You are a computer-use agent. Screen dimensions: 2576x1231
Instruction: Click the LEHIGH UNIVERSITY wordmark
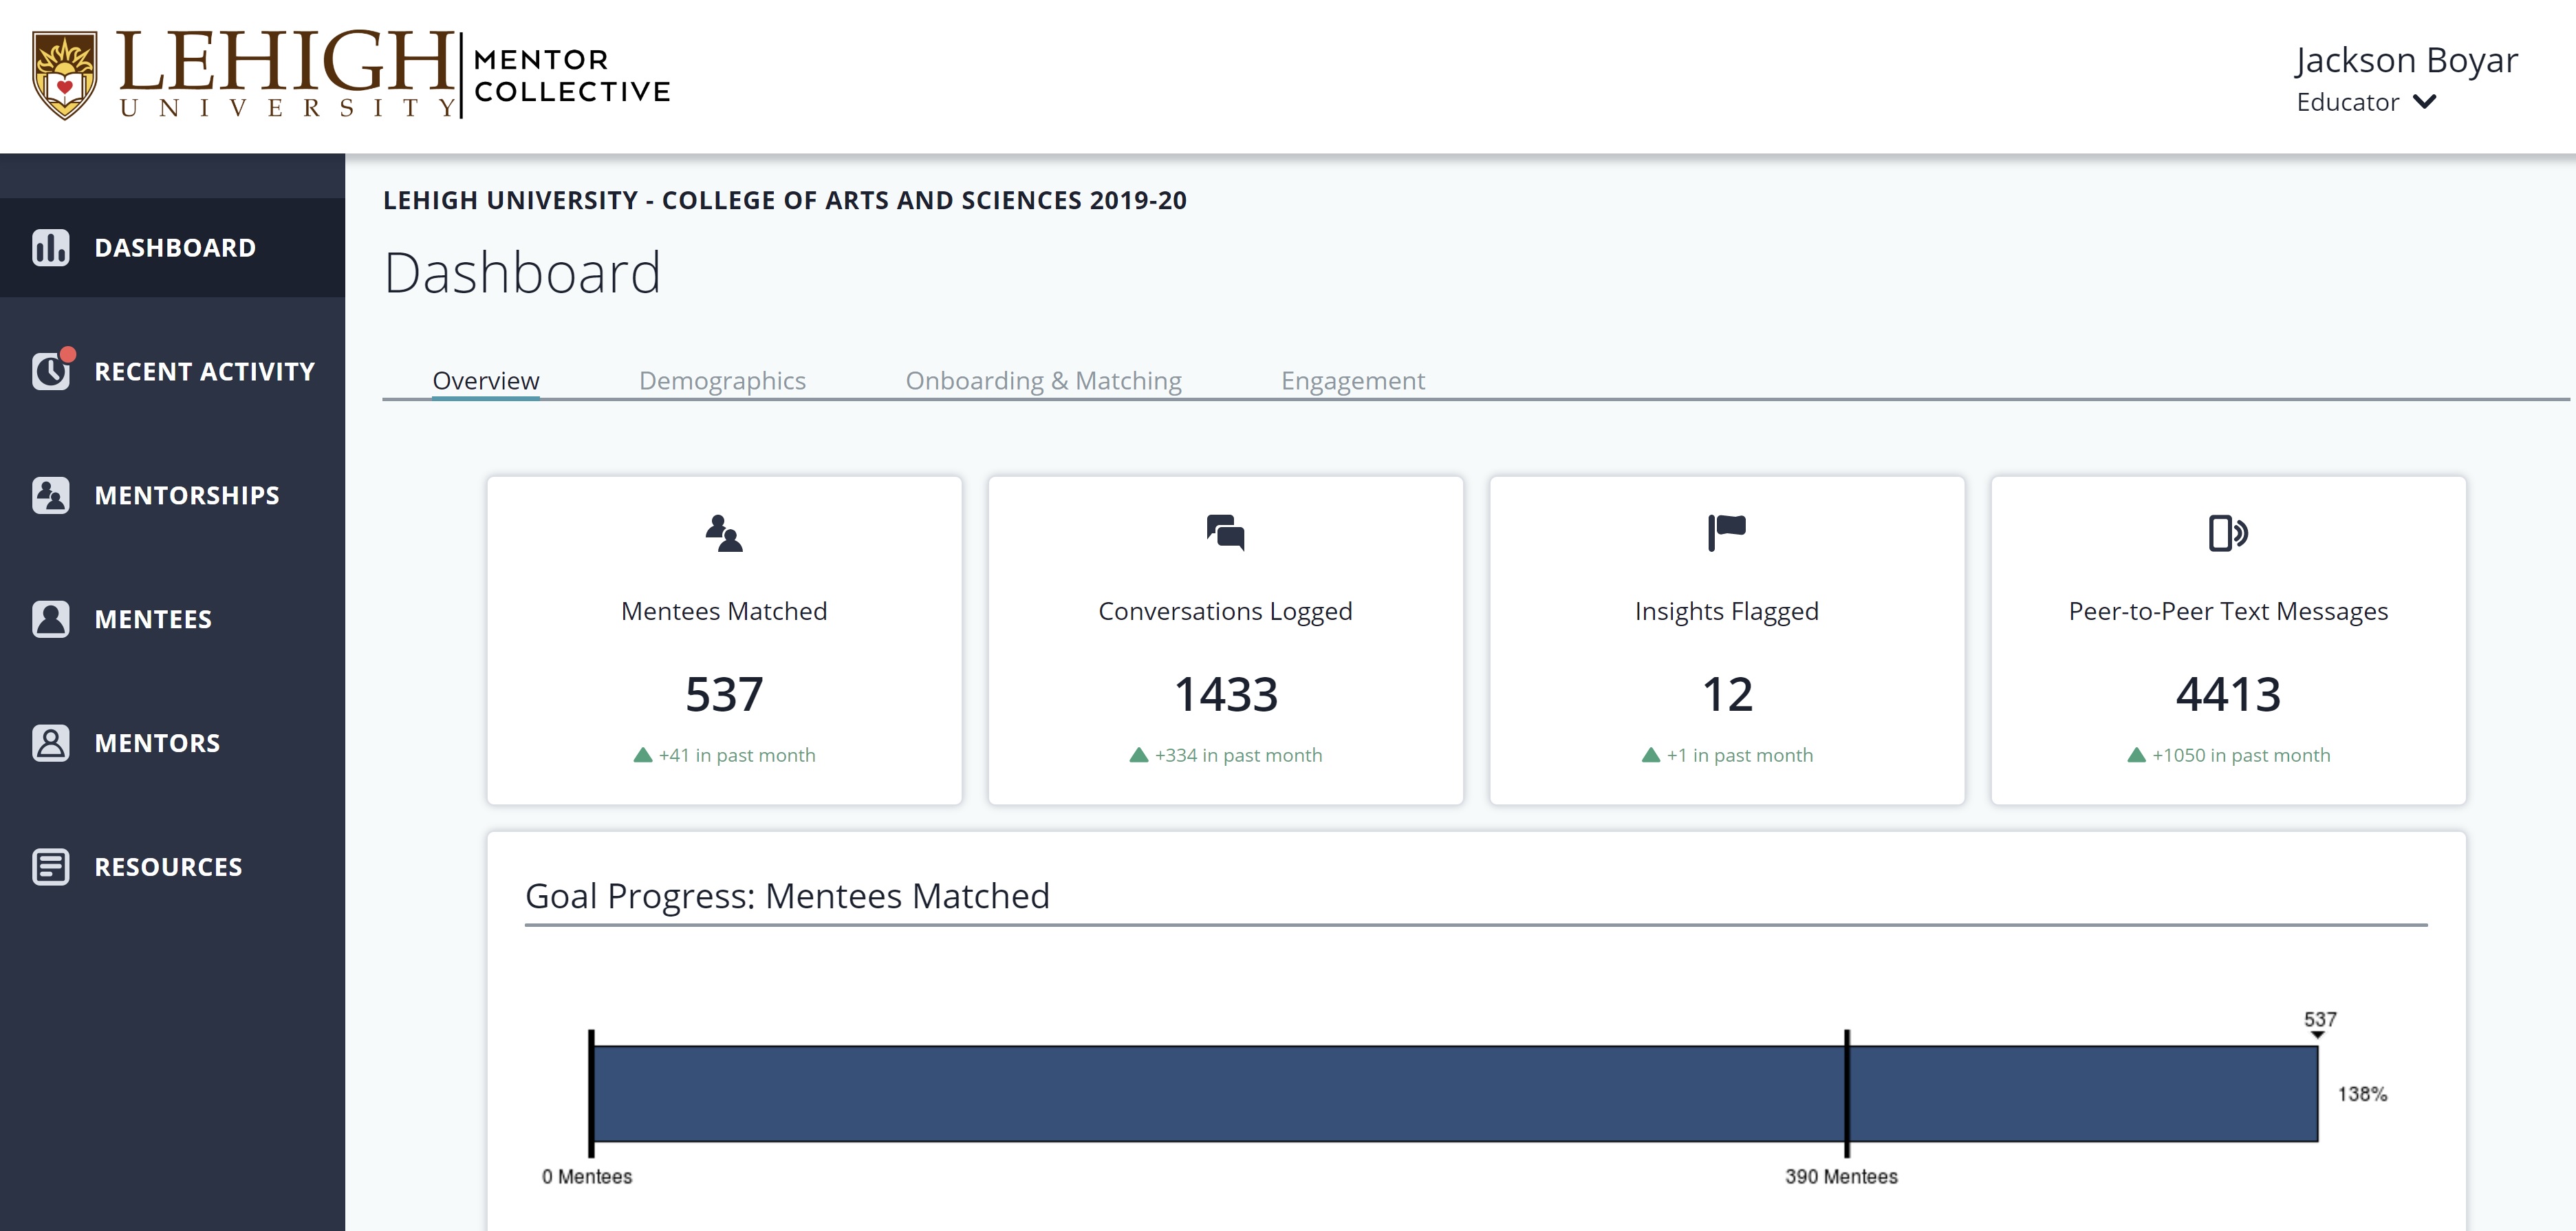[286, 73]
